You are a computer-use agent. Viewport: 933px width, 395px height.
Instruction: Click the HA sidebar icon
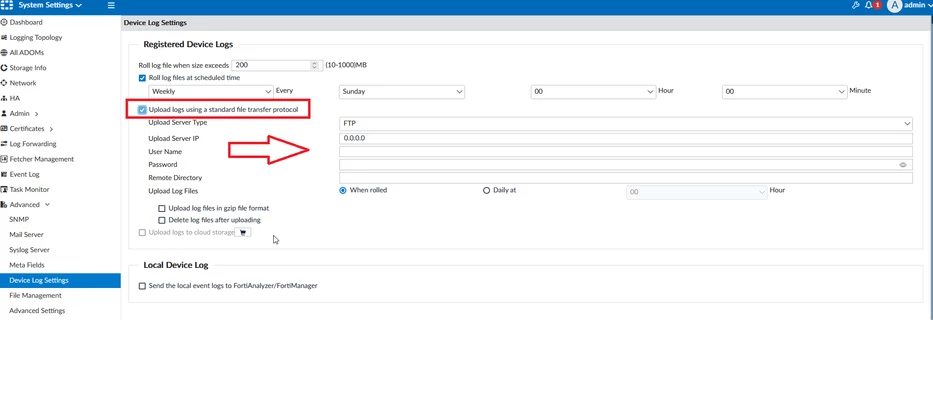click(x=4, y=98)
